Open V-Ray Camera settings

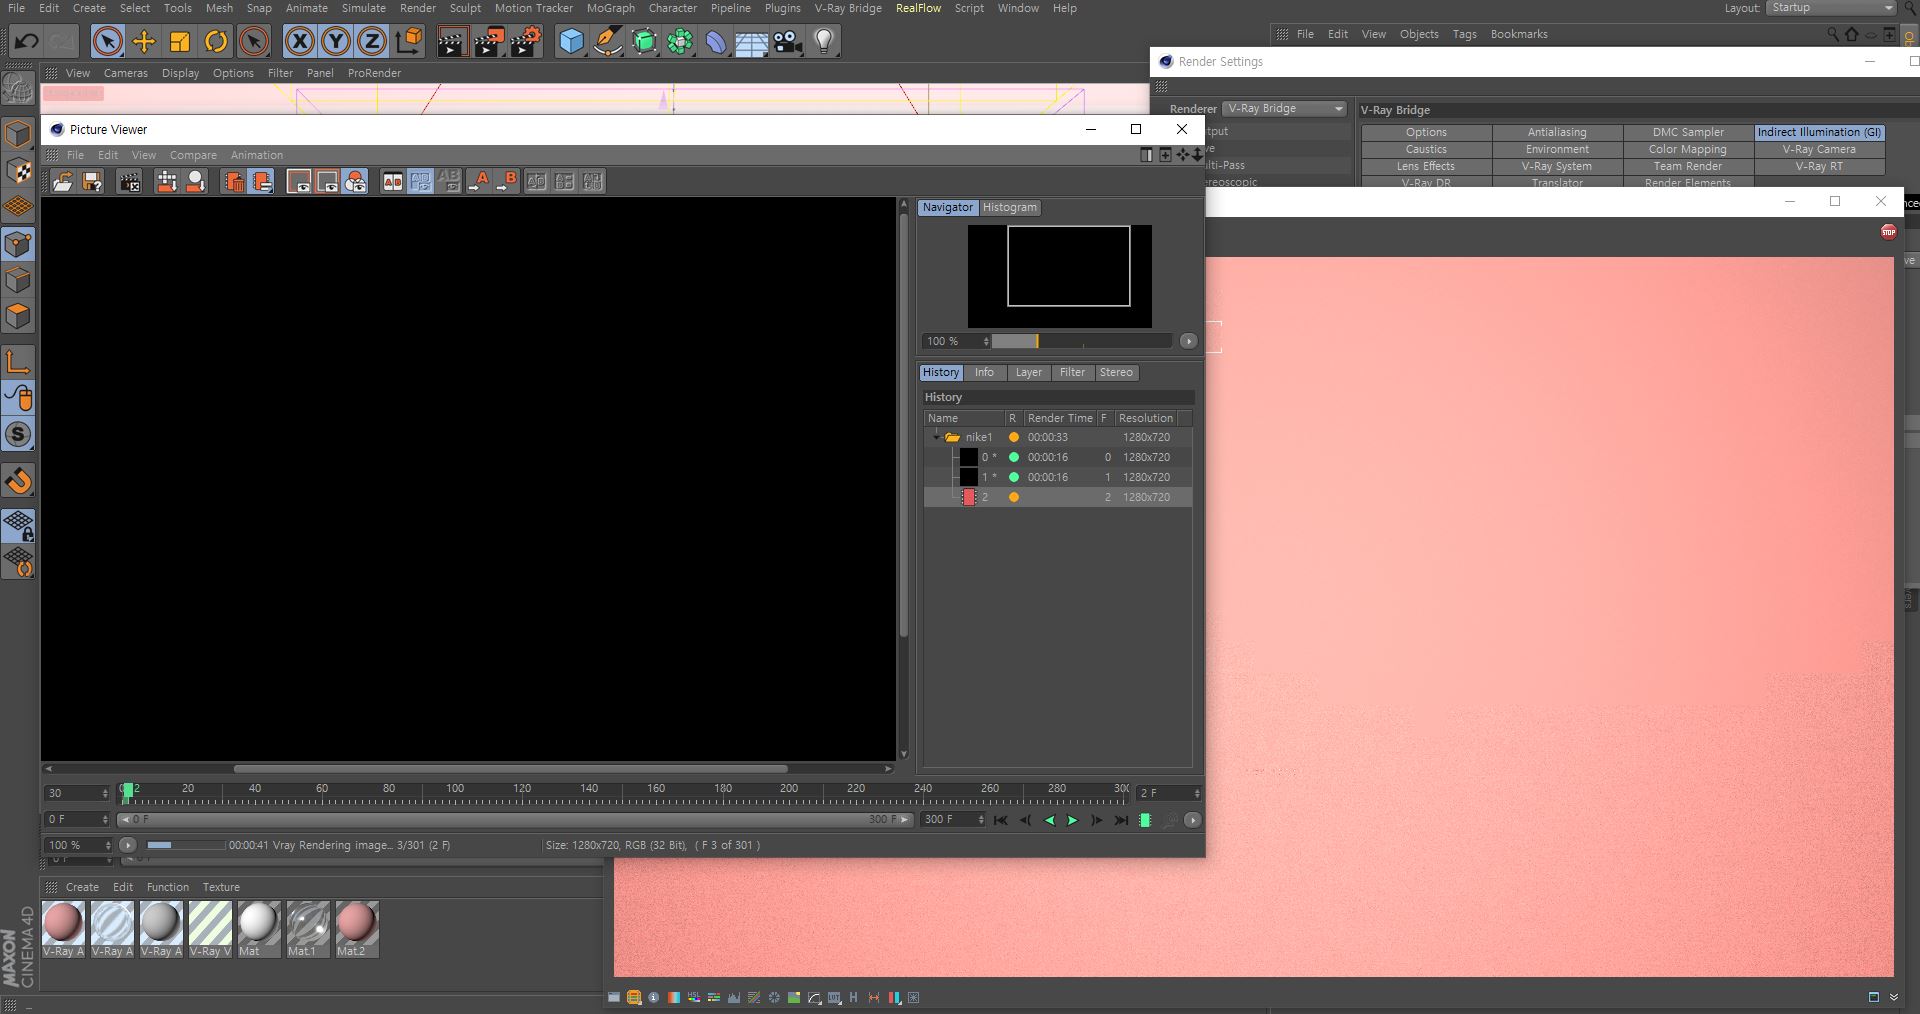1819,149
